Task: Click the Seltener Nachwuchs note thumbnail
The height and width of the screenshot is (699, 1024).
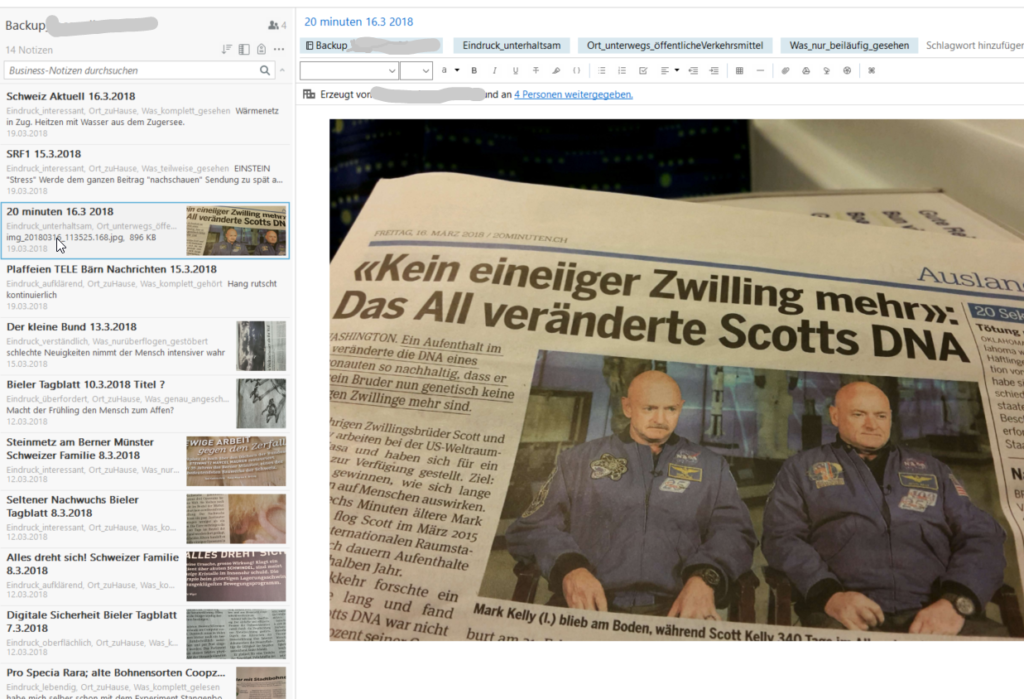Action: point(236,519)
